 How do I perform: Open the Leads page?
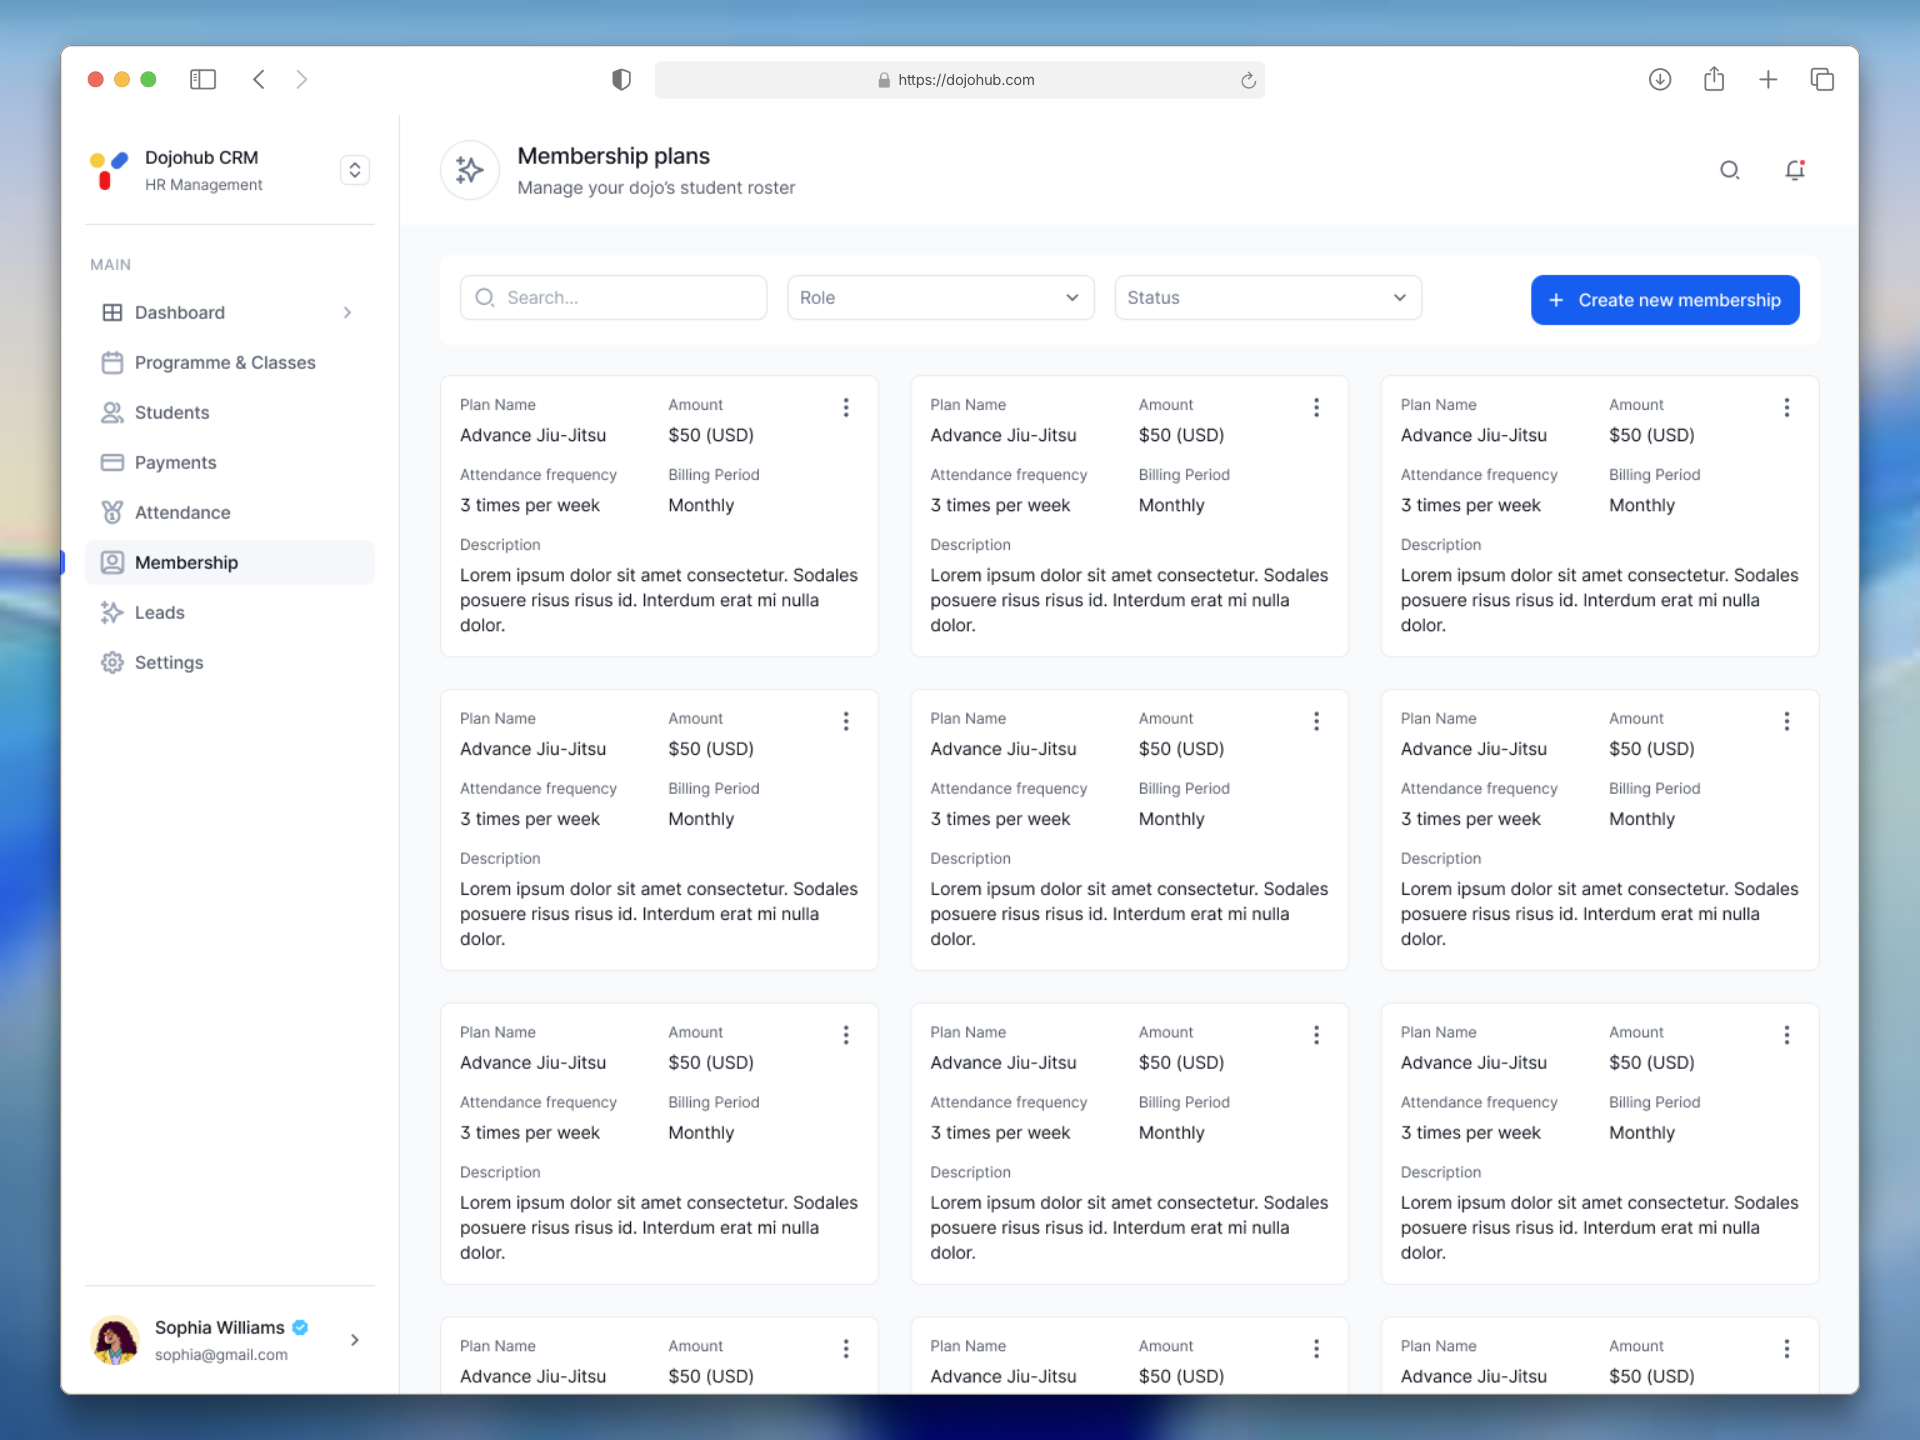pyautogui.click(x=160, y=613)
